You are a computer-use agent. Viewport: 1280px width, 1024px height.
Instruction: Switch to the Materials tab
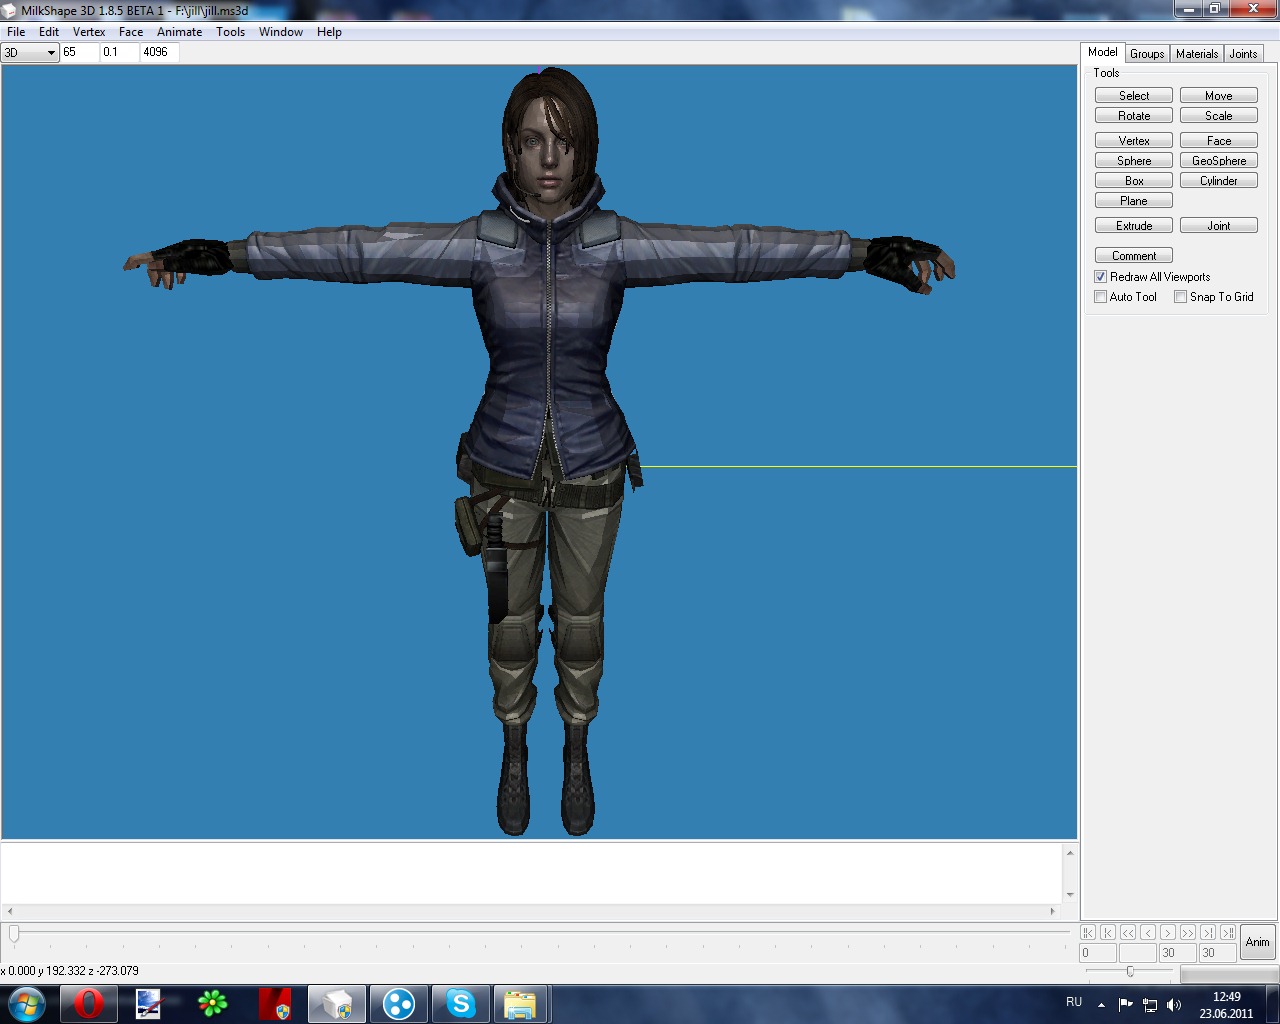pos(1196,54)
